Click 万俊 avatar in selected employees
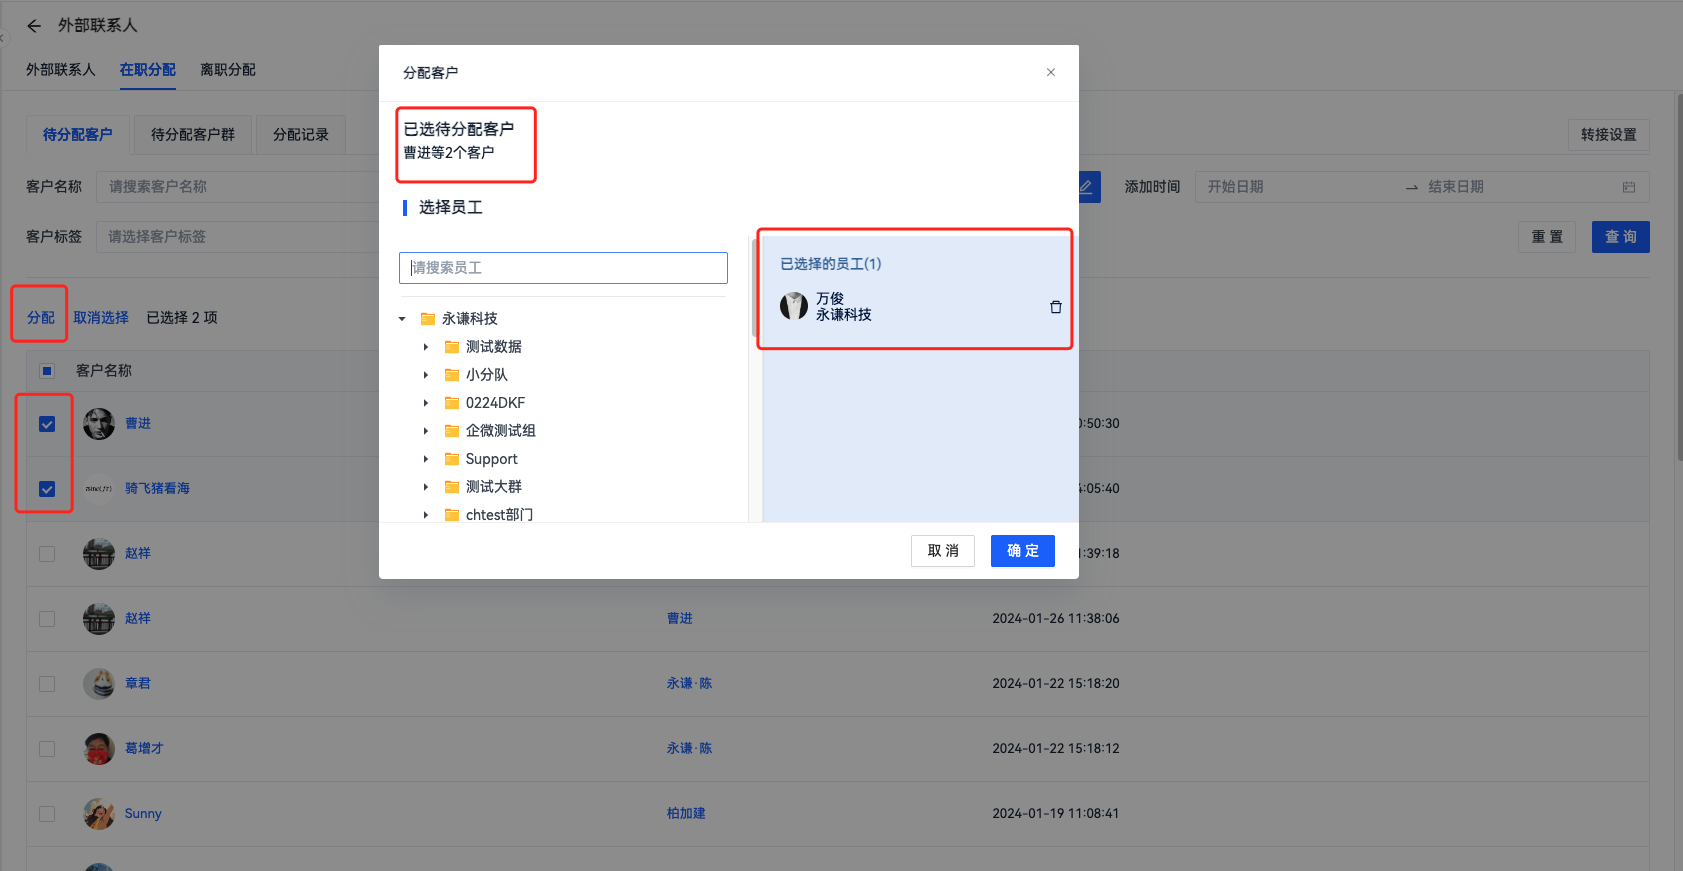This screenshot has width=1683, height=871. coord(794,306)
